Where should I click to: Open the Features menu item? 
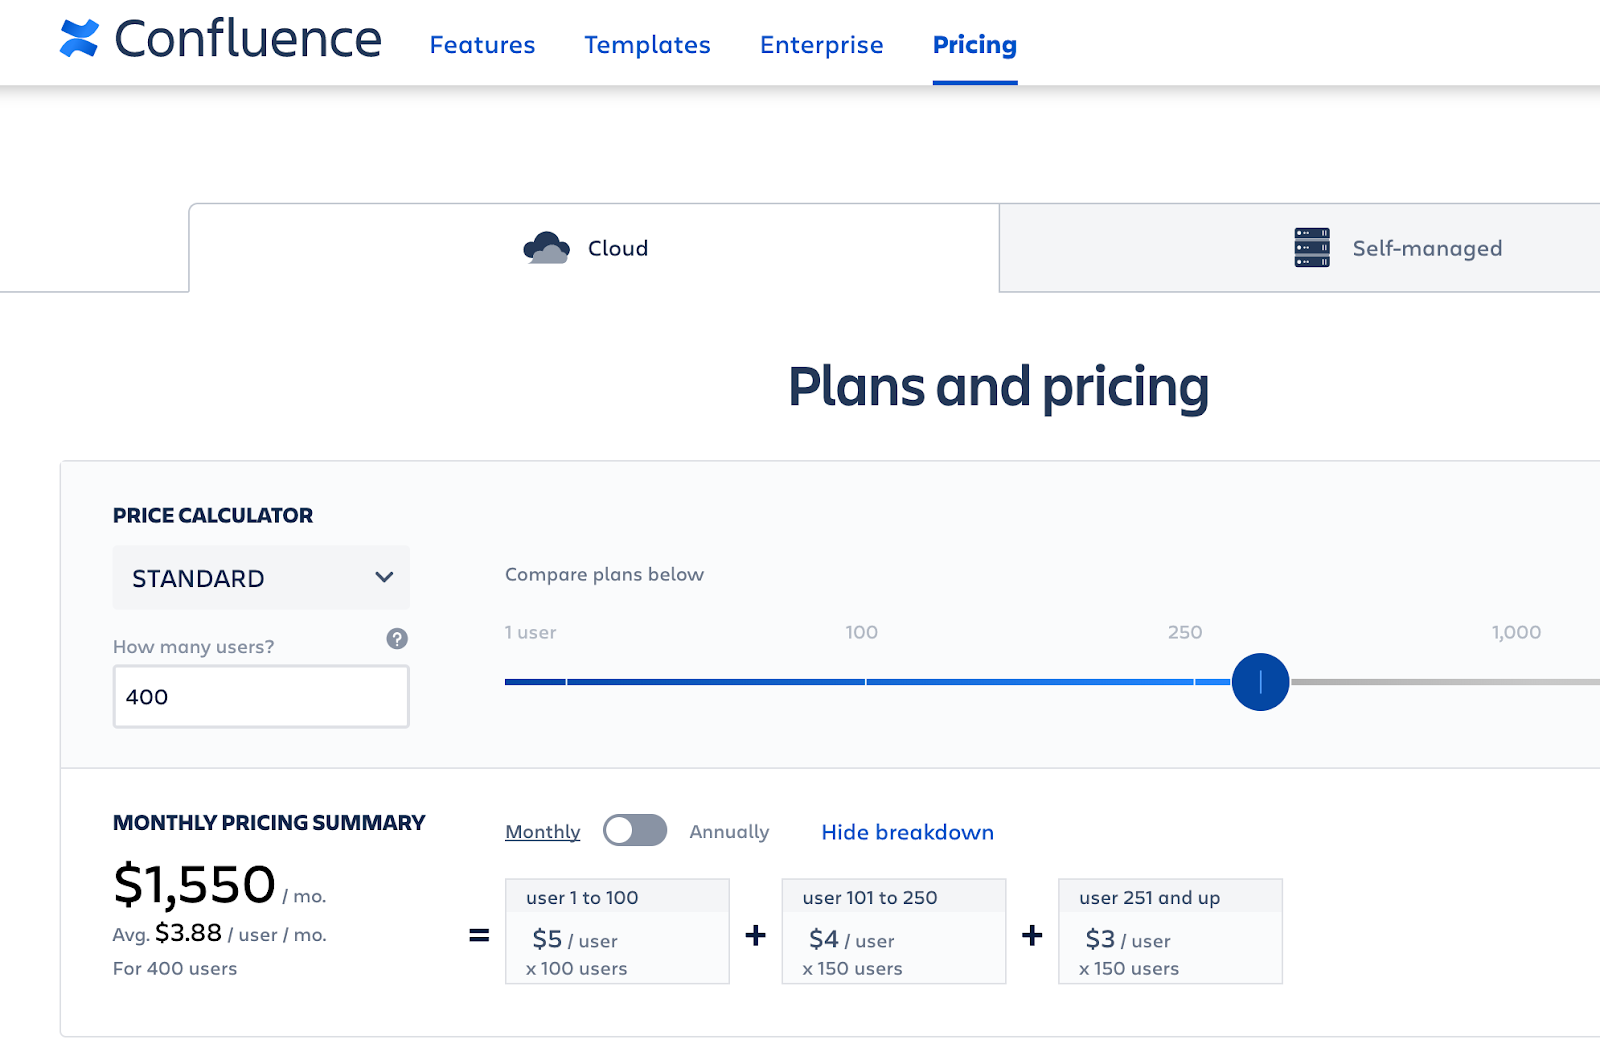point(482,45)
